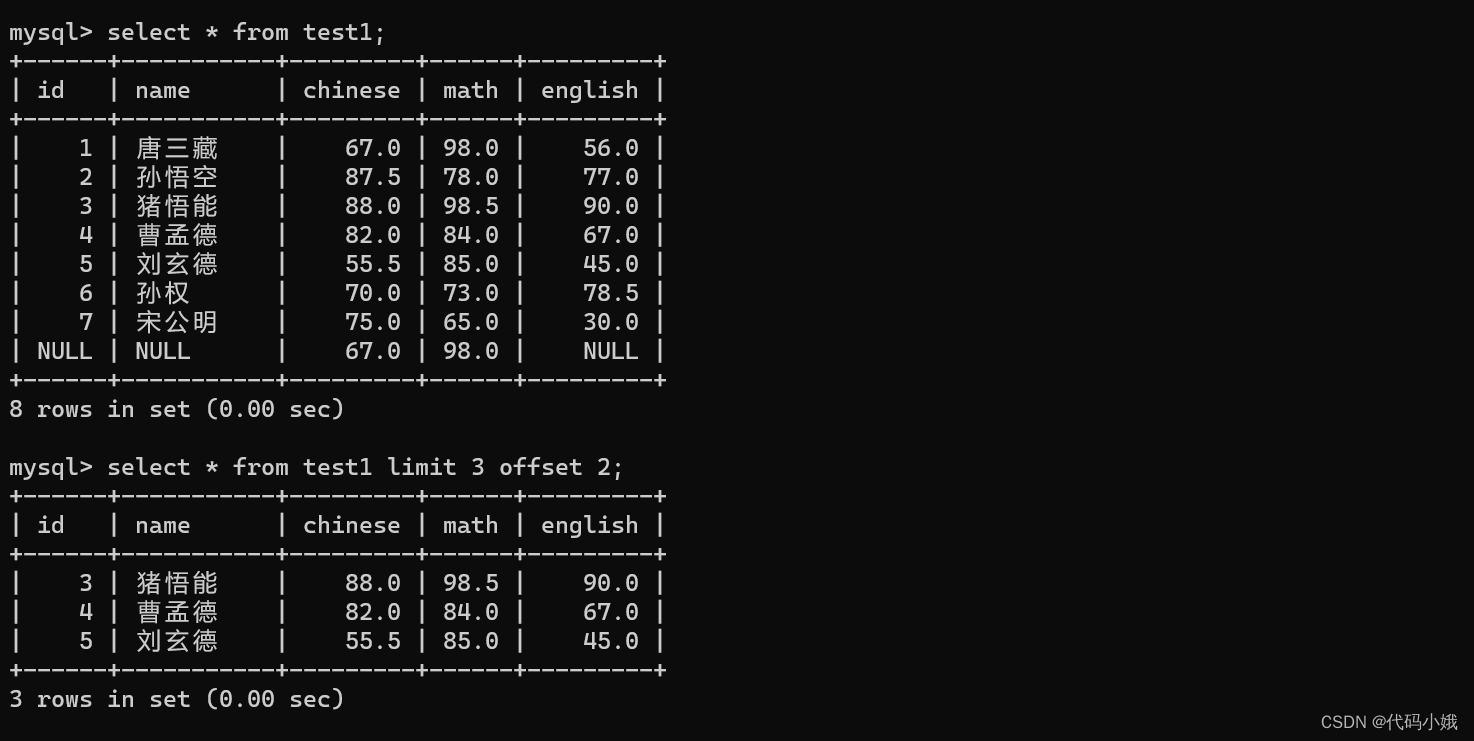This screenshot has width=1474, height=741.
Task: Click the first "select * from test1;" command
Action: [x=245, y=33]
